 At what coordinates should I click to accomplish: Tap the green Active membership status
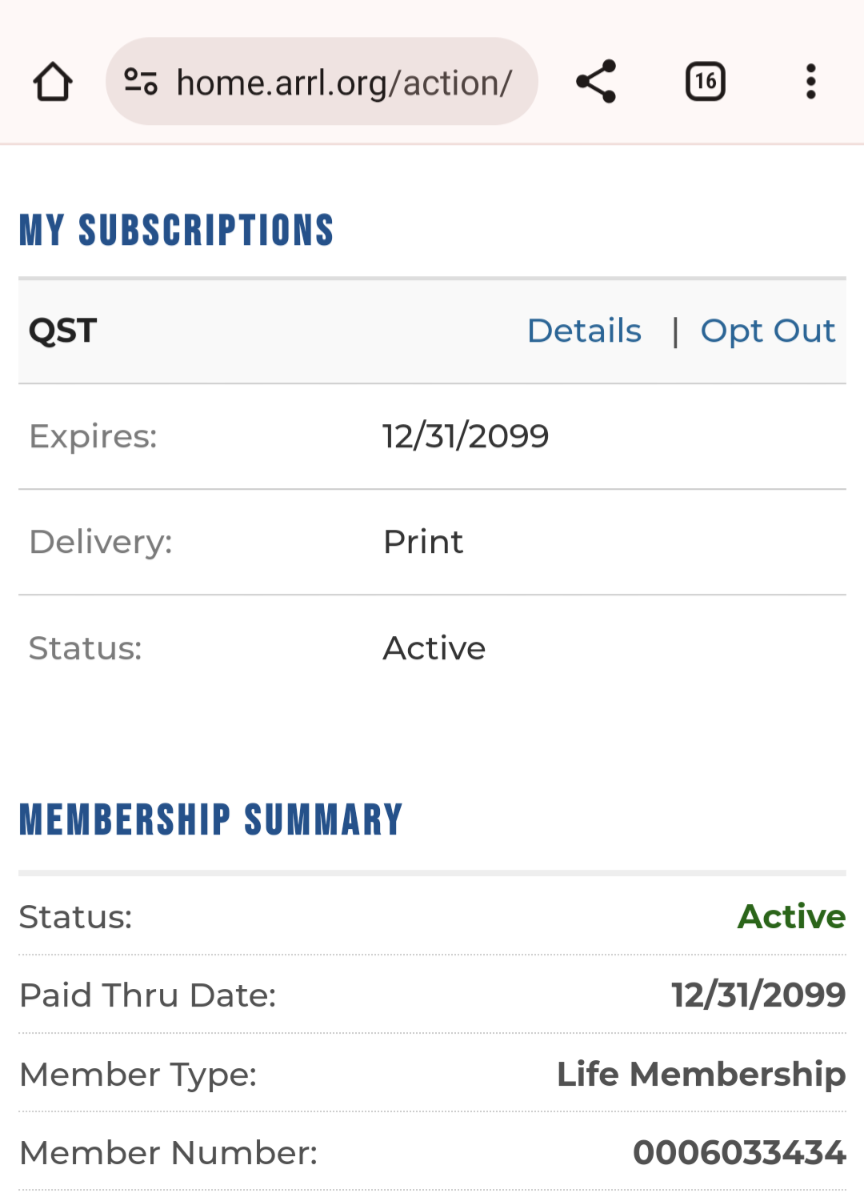pyautogui.click(x=792, y=916)
